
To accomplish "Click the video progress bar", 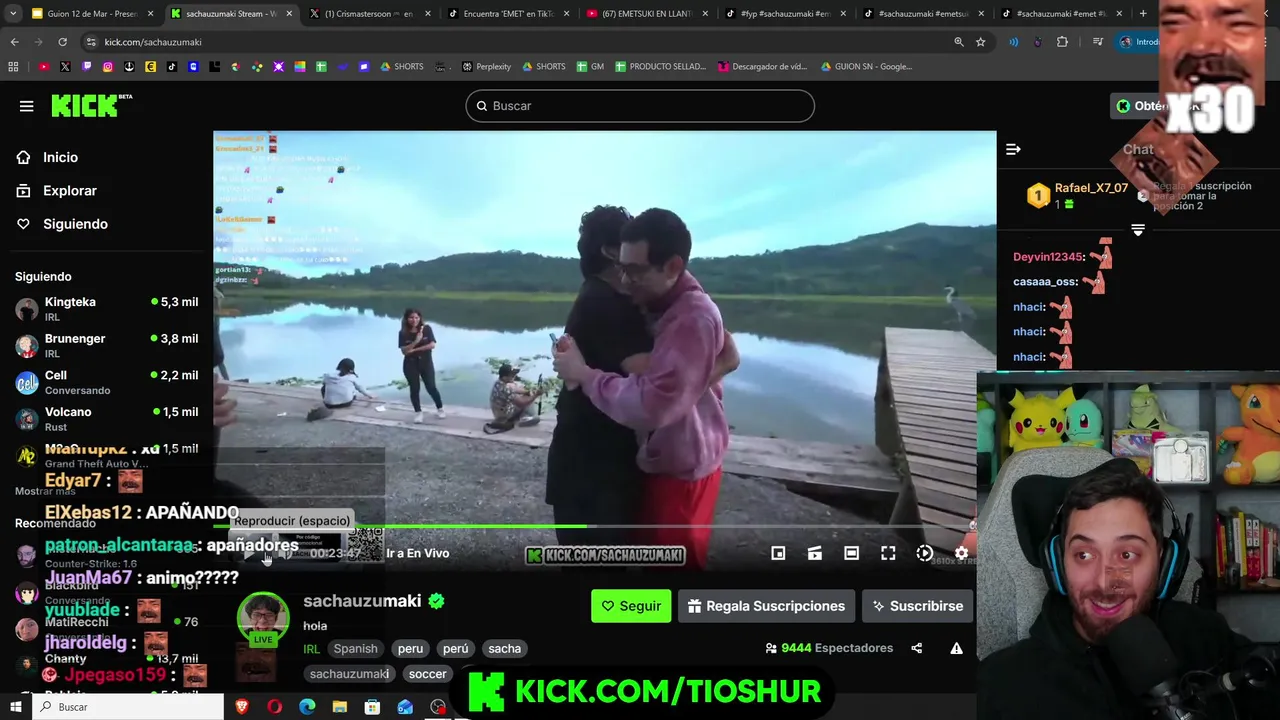I will (604, 526).
